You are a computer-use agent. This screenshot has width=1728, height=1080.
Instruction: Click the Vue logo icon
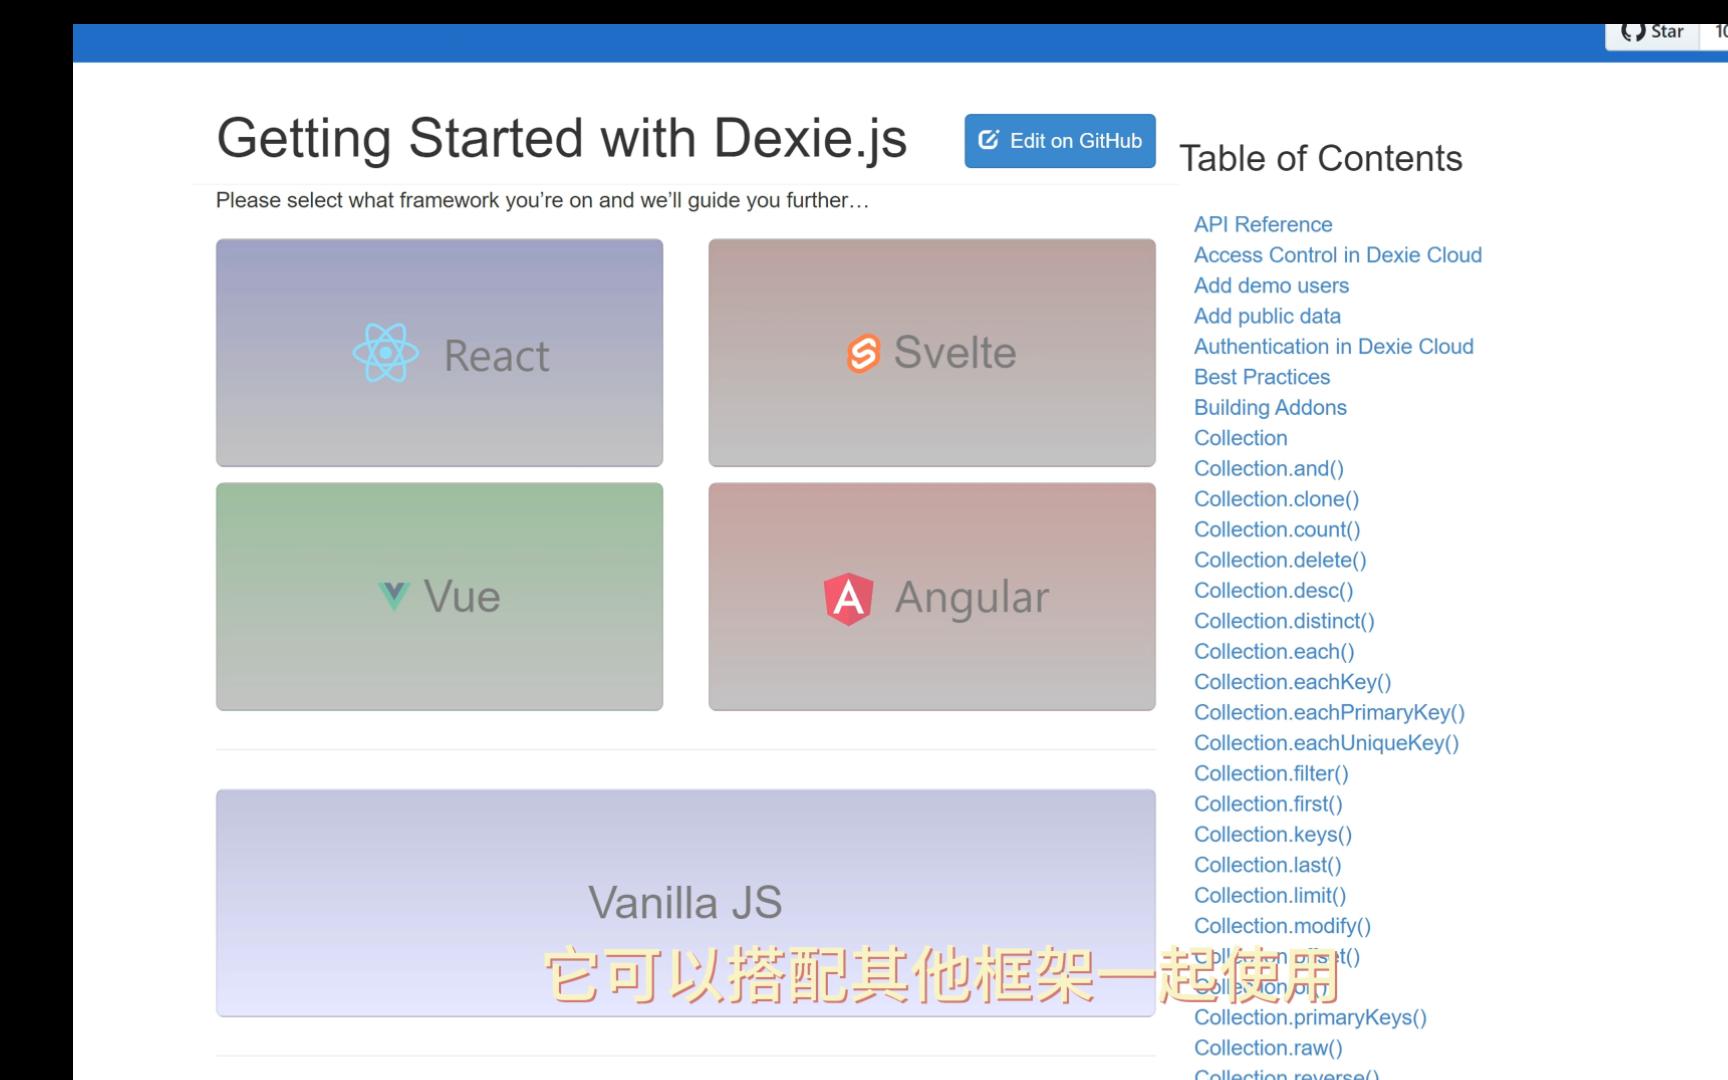click(394, 596)
